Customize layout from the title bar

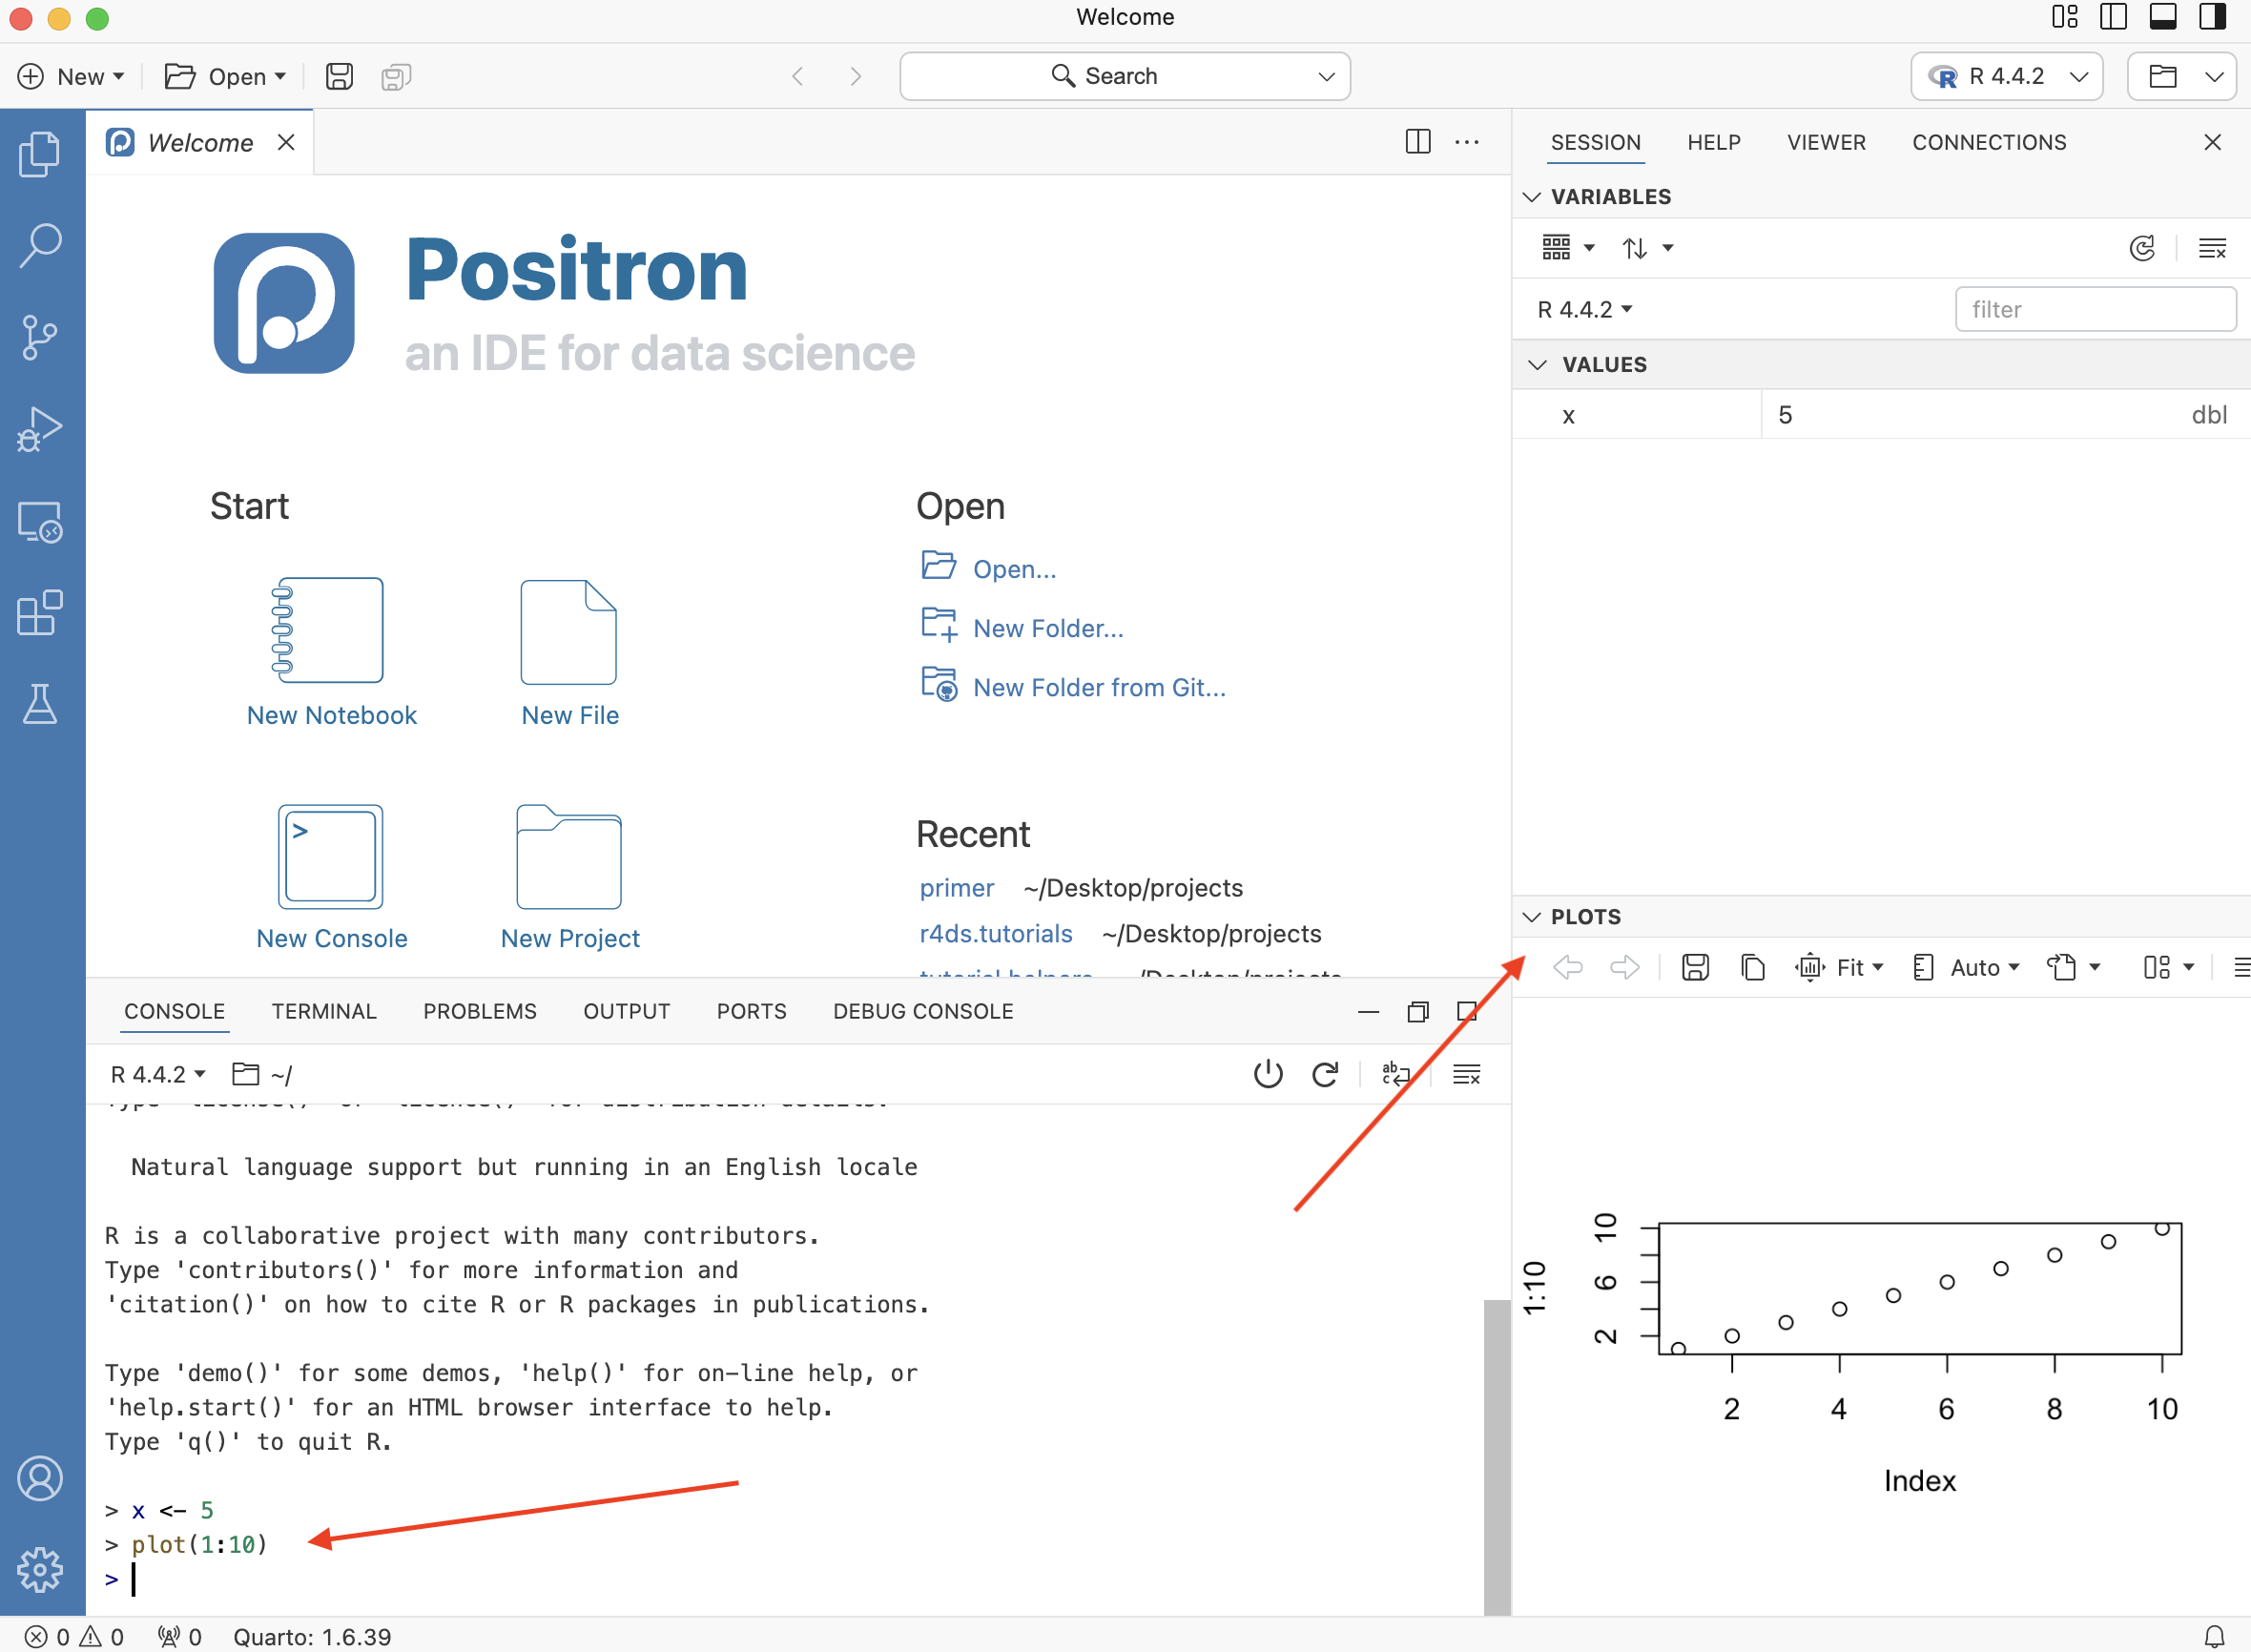click(x=2064, y=17)
